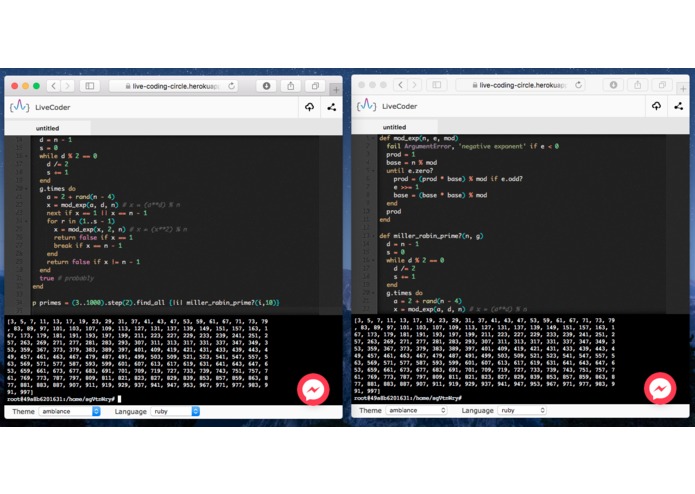Click the back arrow in left Safari window

[54, 86]
